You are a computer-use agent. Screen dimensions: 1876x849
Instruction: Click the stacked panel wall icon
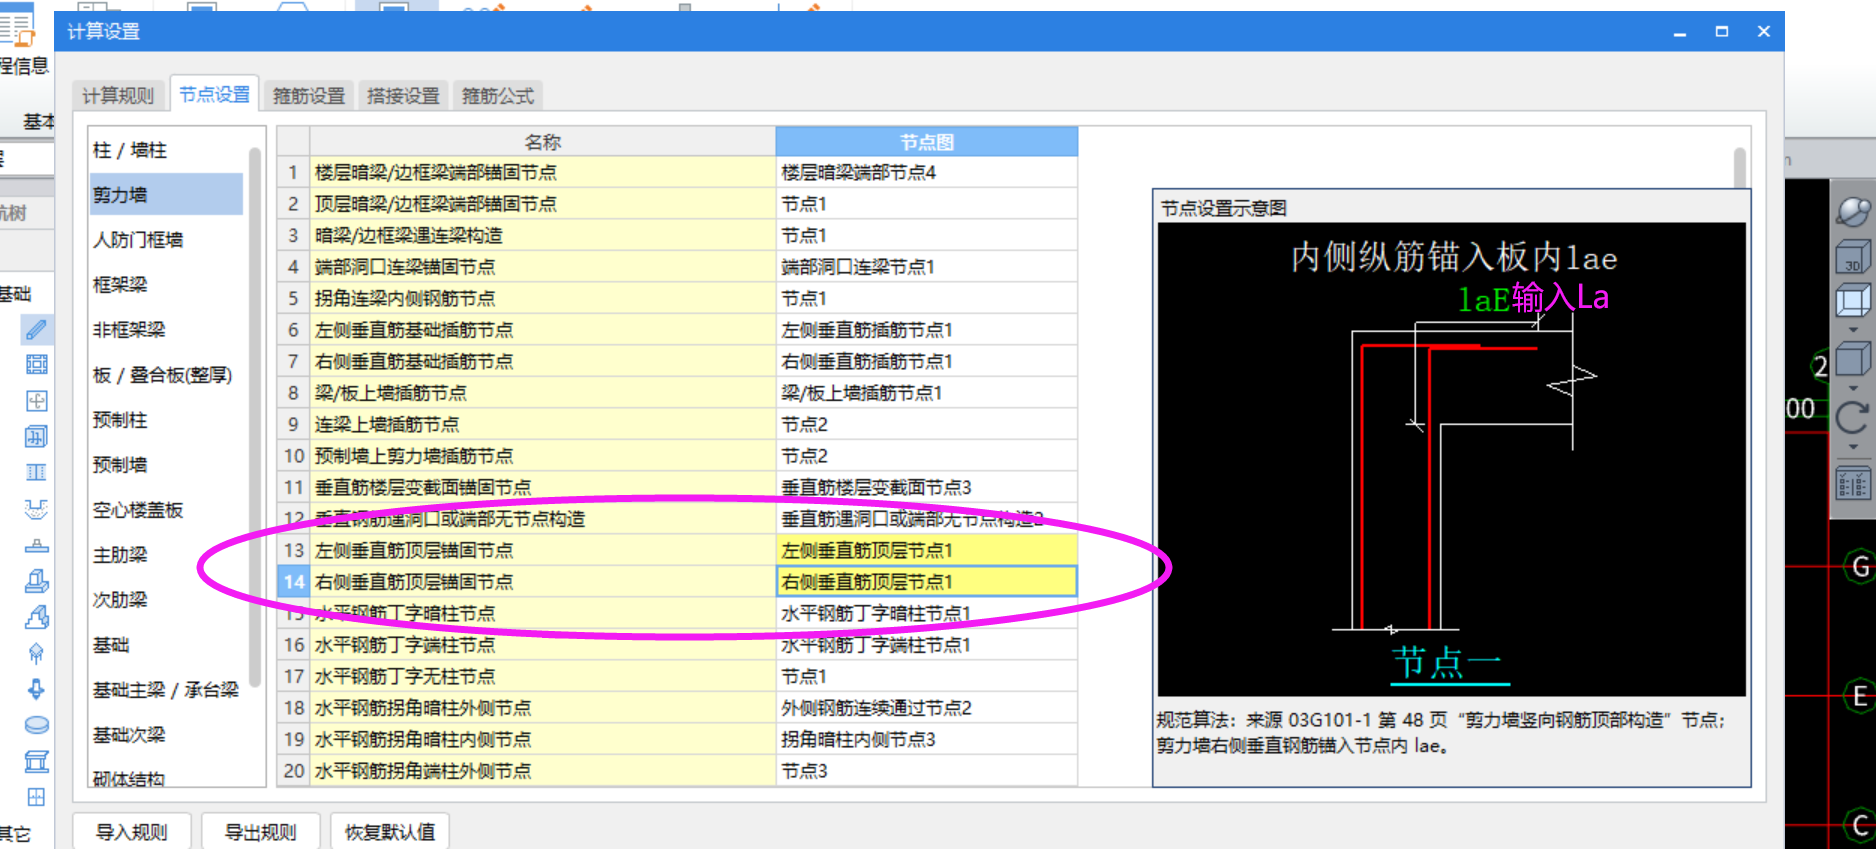36,437
